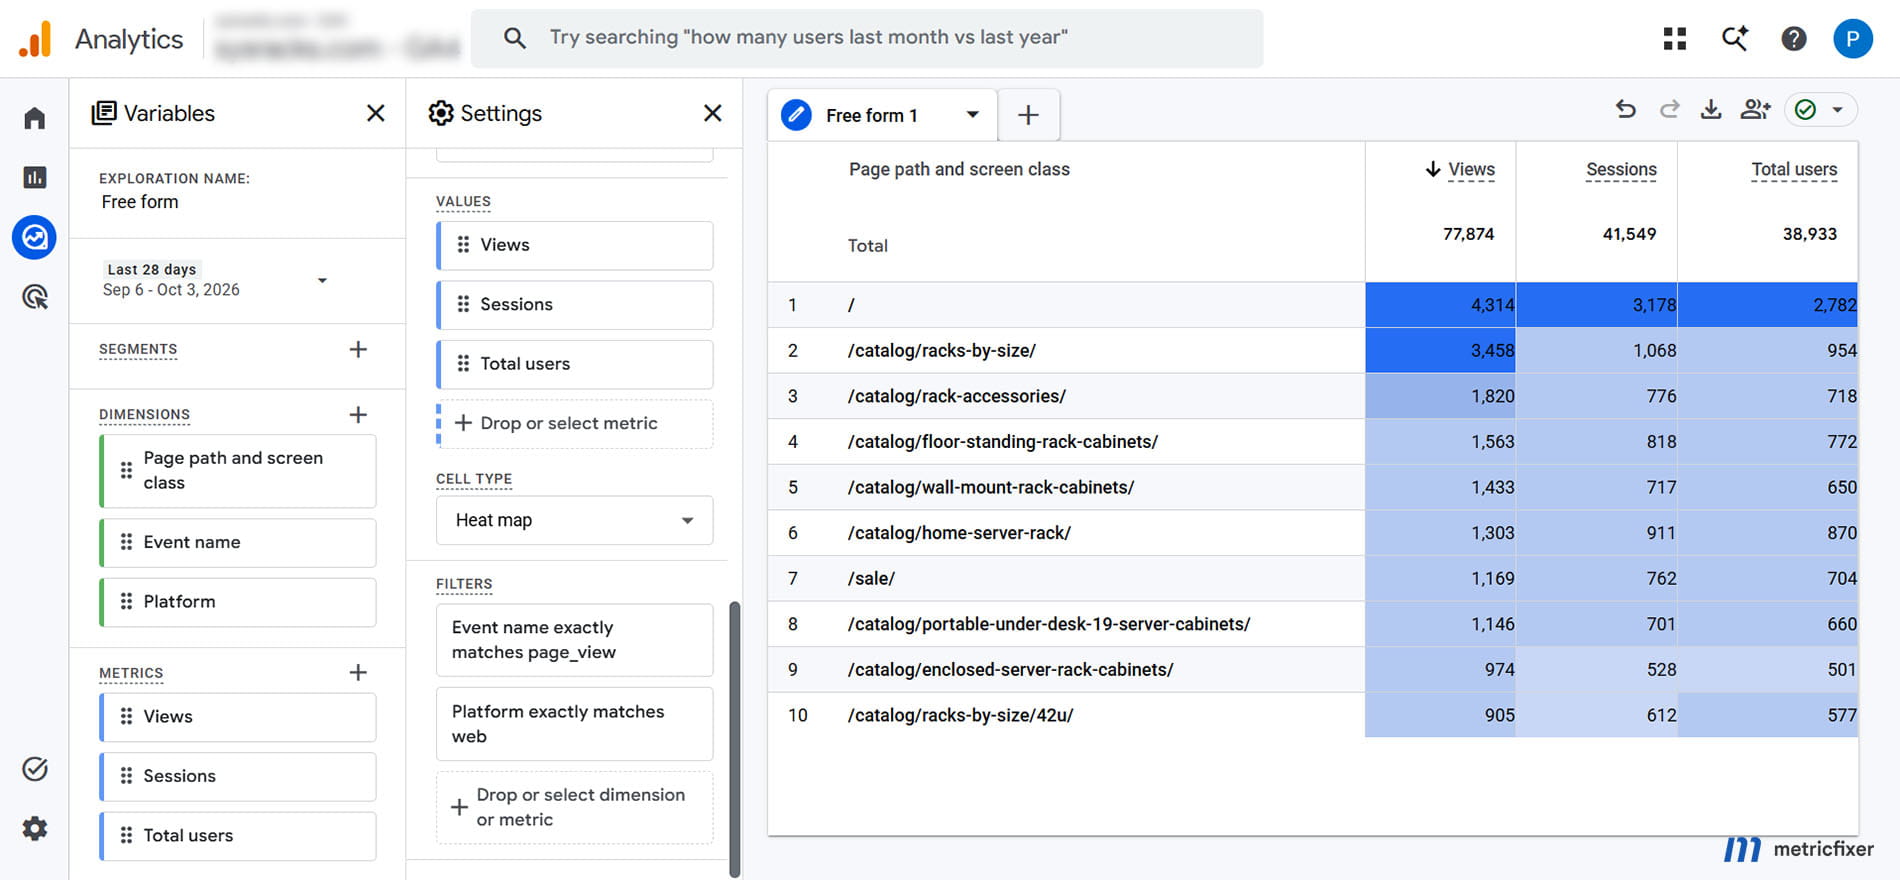The height and width of the screenshot is (880, 1900).
Task: Click Drop or select dimension or metric
Action: [x=575, y=807]
